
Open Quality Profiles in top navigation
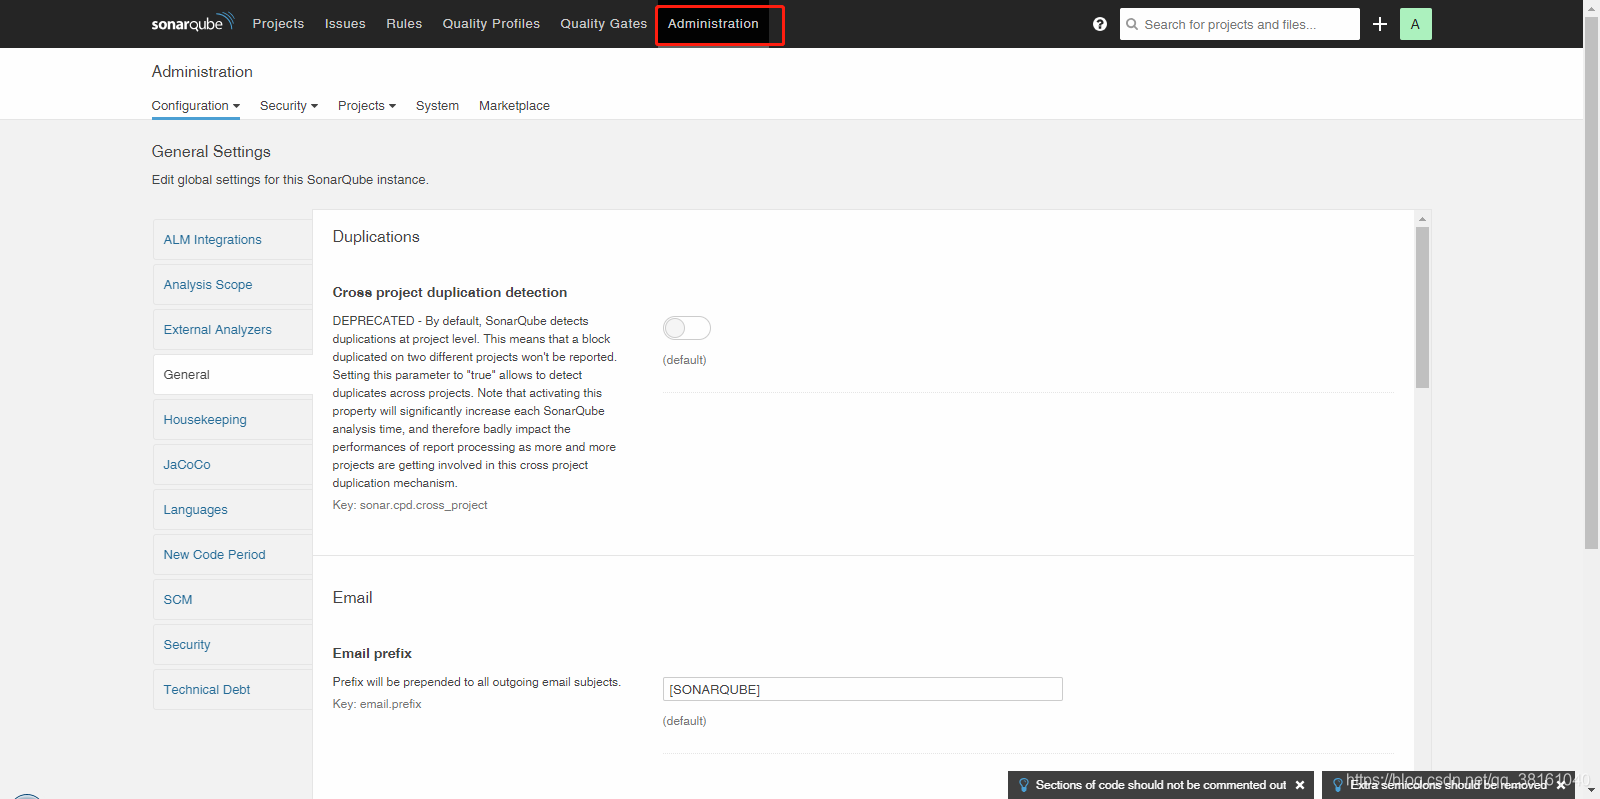click(491, 24)
